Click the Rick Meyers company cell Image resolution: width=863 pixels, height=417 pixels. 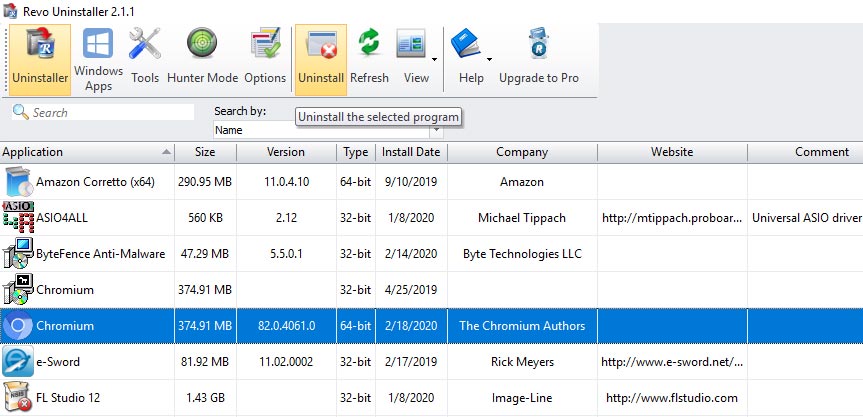[x=522, y=362]
